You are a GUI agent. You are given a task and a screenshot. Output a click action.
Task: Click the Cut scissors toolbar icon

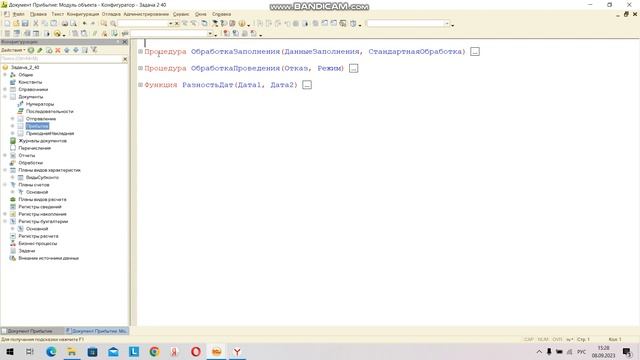(36, 24)
